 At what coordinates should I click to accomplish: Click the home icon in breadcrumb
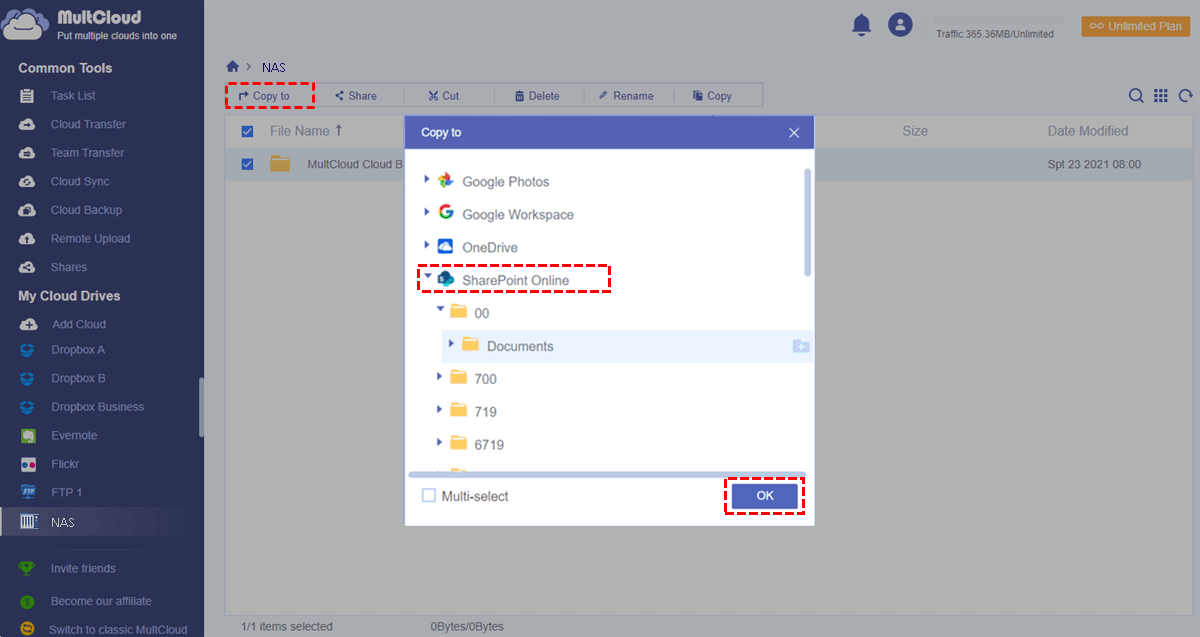click(233, 67)
